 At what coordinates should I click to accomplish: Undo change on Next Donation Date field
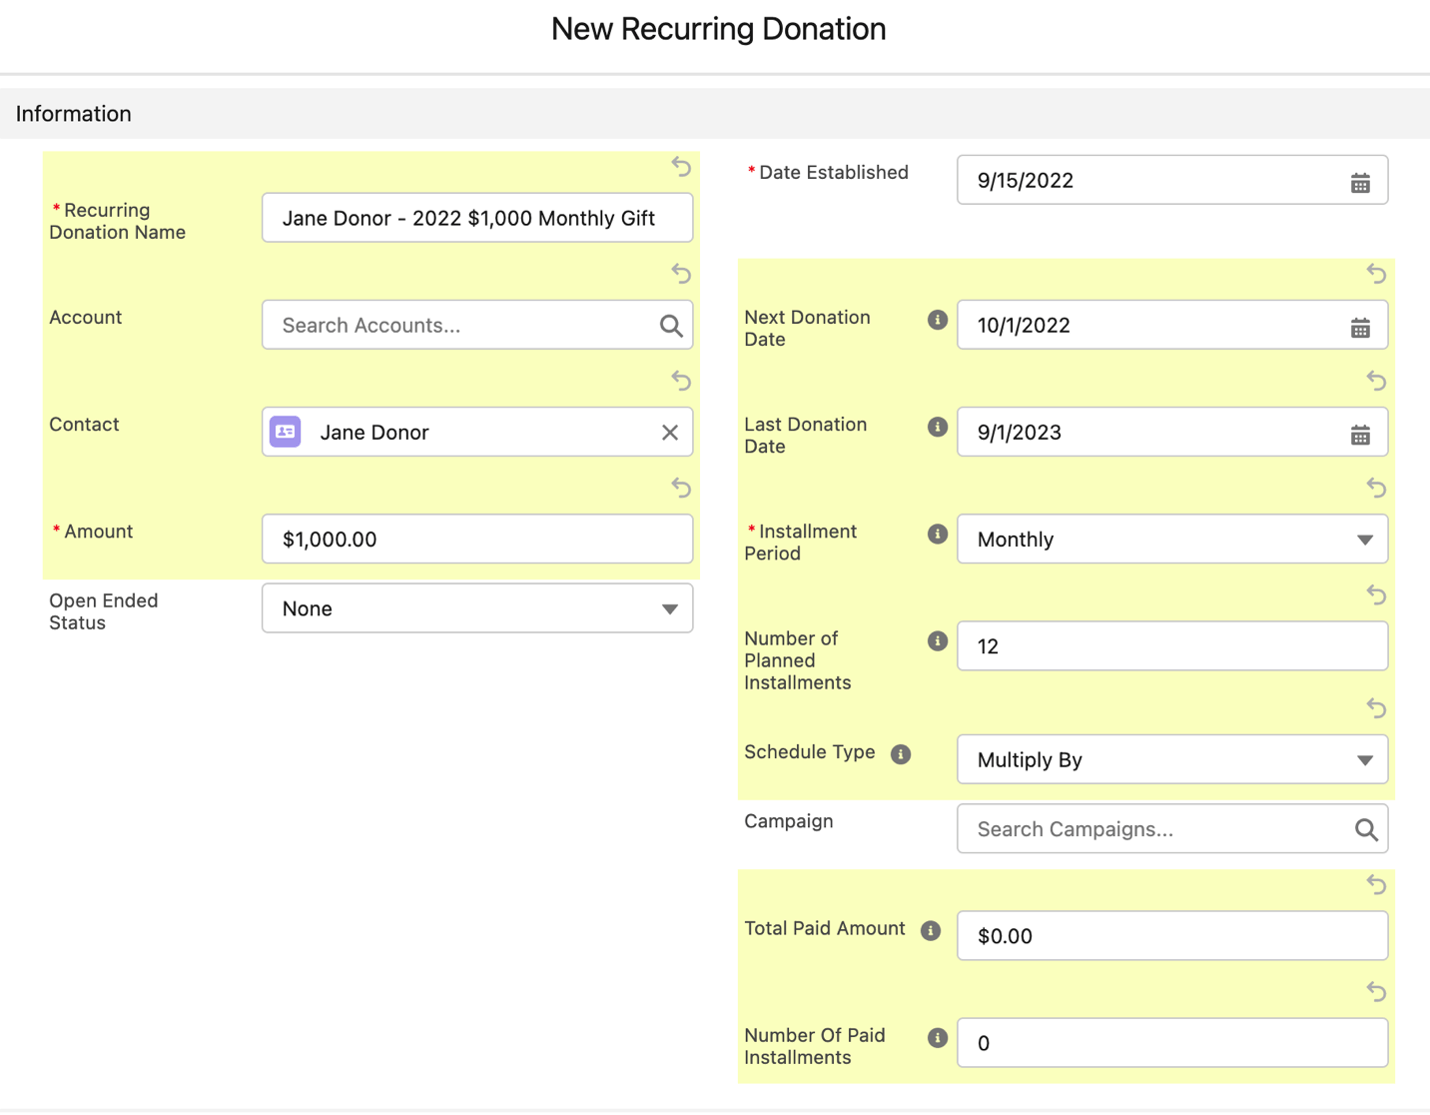tap(1376, 273)
